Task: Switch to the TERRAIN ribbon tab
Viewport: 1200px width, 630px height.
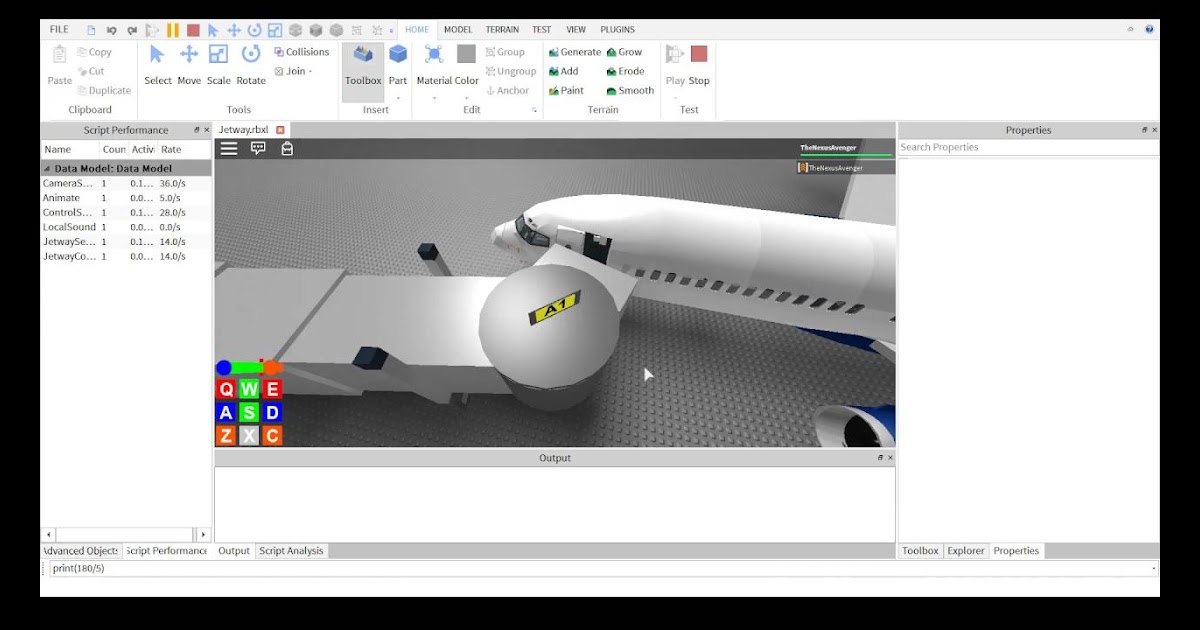Action: point(502,30)
